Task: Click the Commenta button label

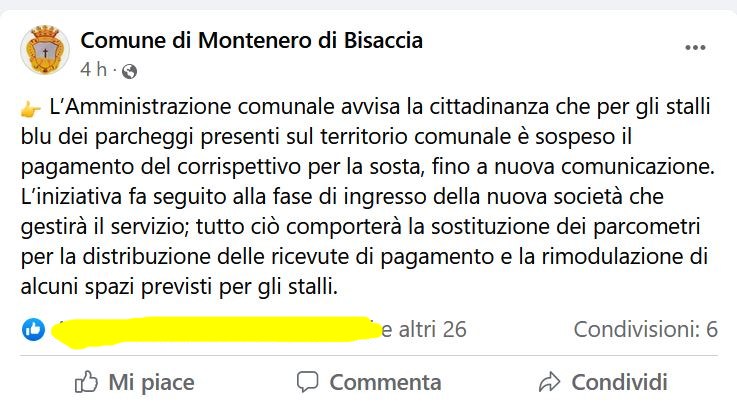Action: click(x=385, y=382)
